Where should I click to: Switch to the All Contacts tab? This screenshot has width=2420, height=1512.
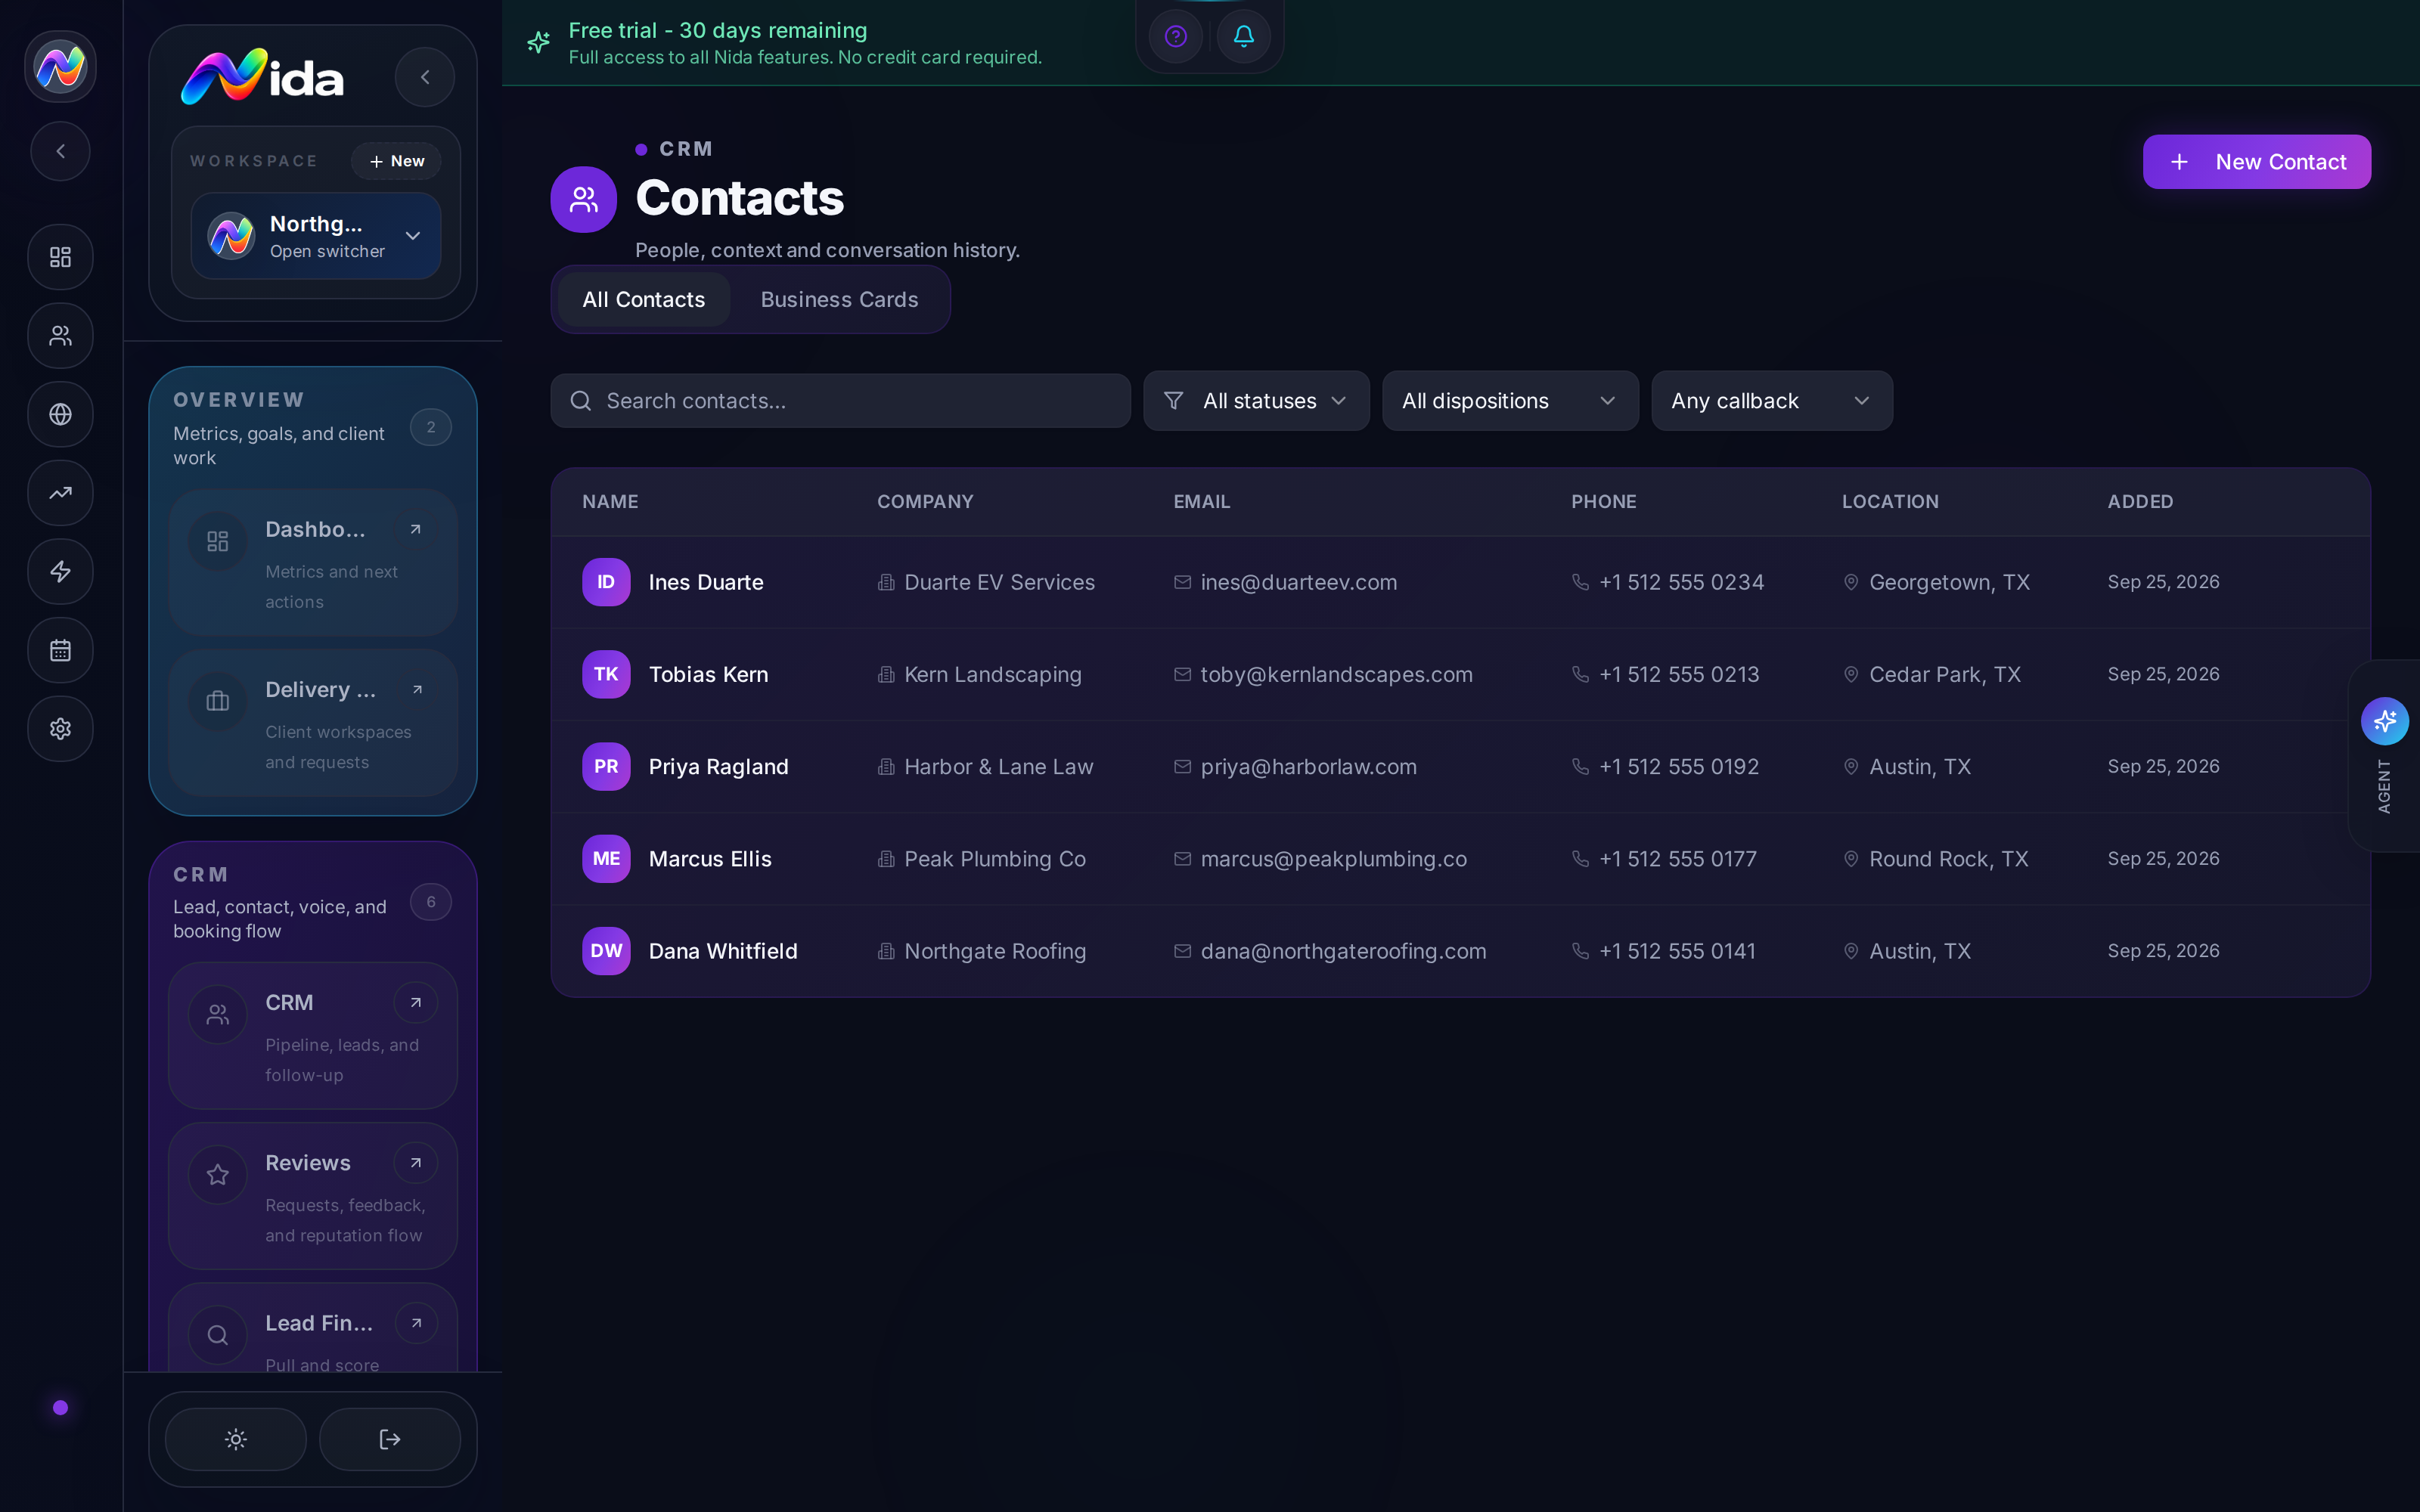pyautogui.click(x=644, y=299)
